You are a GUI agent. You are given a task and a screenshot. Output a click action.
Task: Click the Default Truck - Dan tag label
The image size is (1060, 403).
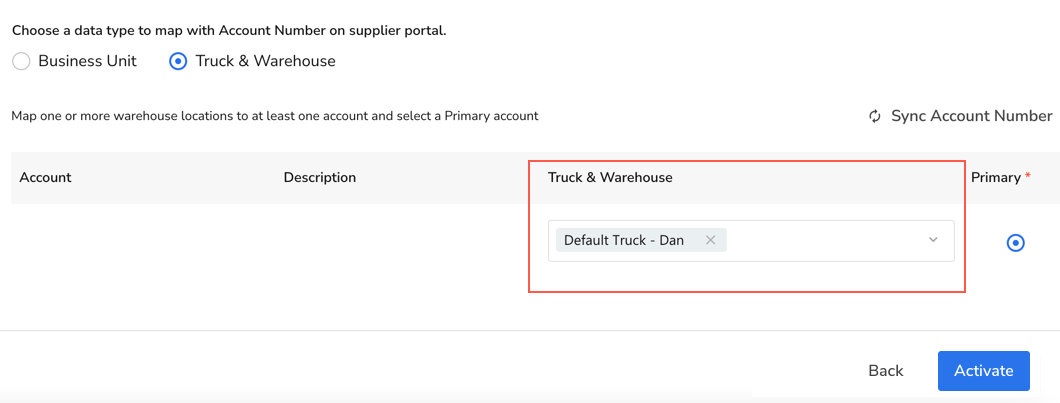[623, 240]
